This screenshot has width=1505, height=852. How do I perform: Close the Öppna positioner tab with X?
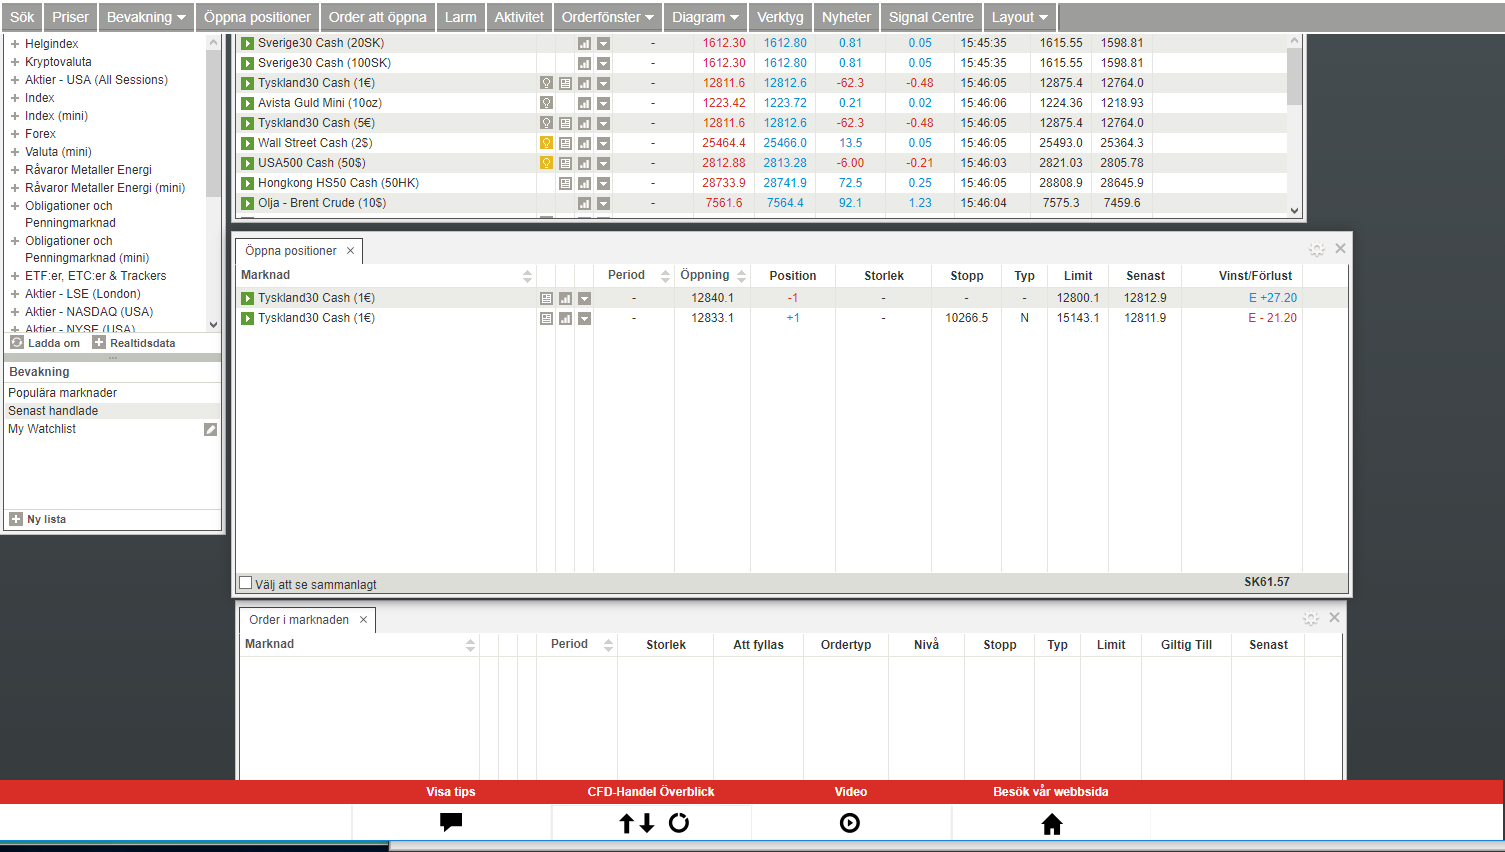tap(350, 251)
